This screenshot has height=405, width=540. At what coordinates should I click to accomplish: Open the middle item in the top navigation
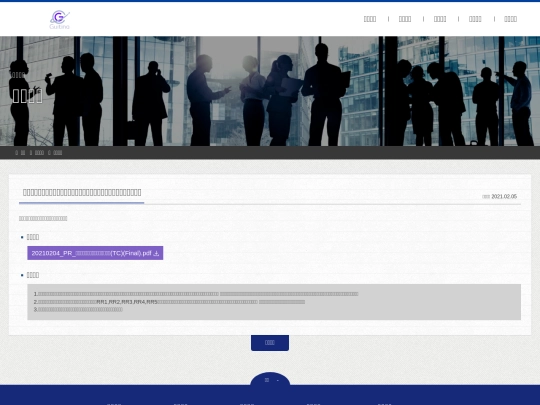(x=440, y=19)
